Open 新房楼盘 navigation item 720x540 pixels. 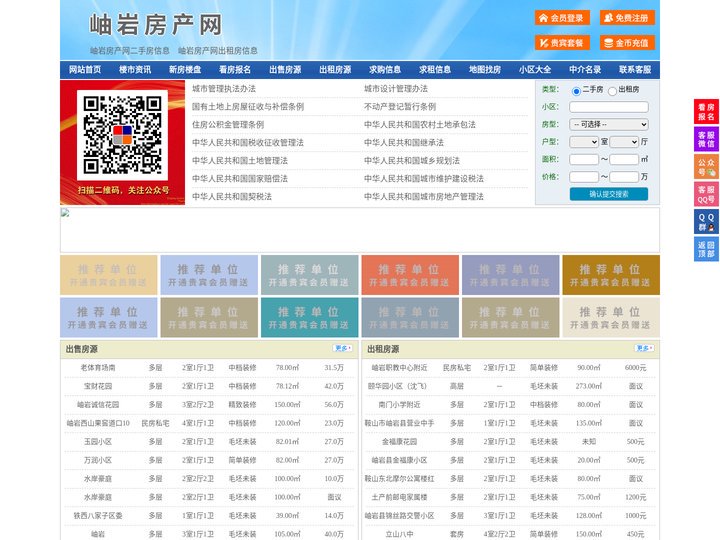pyautogui.click(x=185, y=70)
